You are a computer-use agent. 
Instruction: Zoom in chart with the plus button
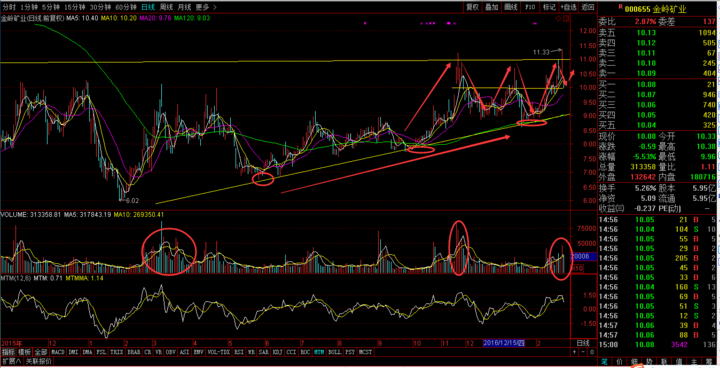[x=574, y=352]
